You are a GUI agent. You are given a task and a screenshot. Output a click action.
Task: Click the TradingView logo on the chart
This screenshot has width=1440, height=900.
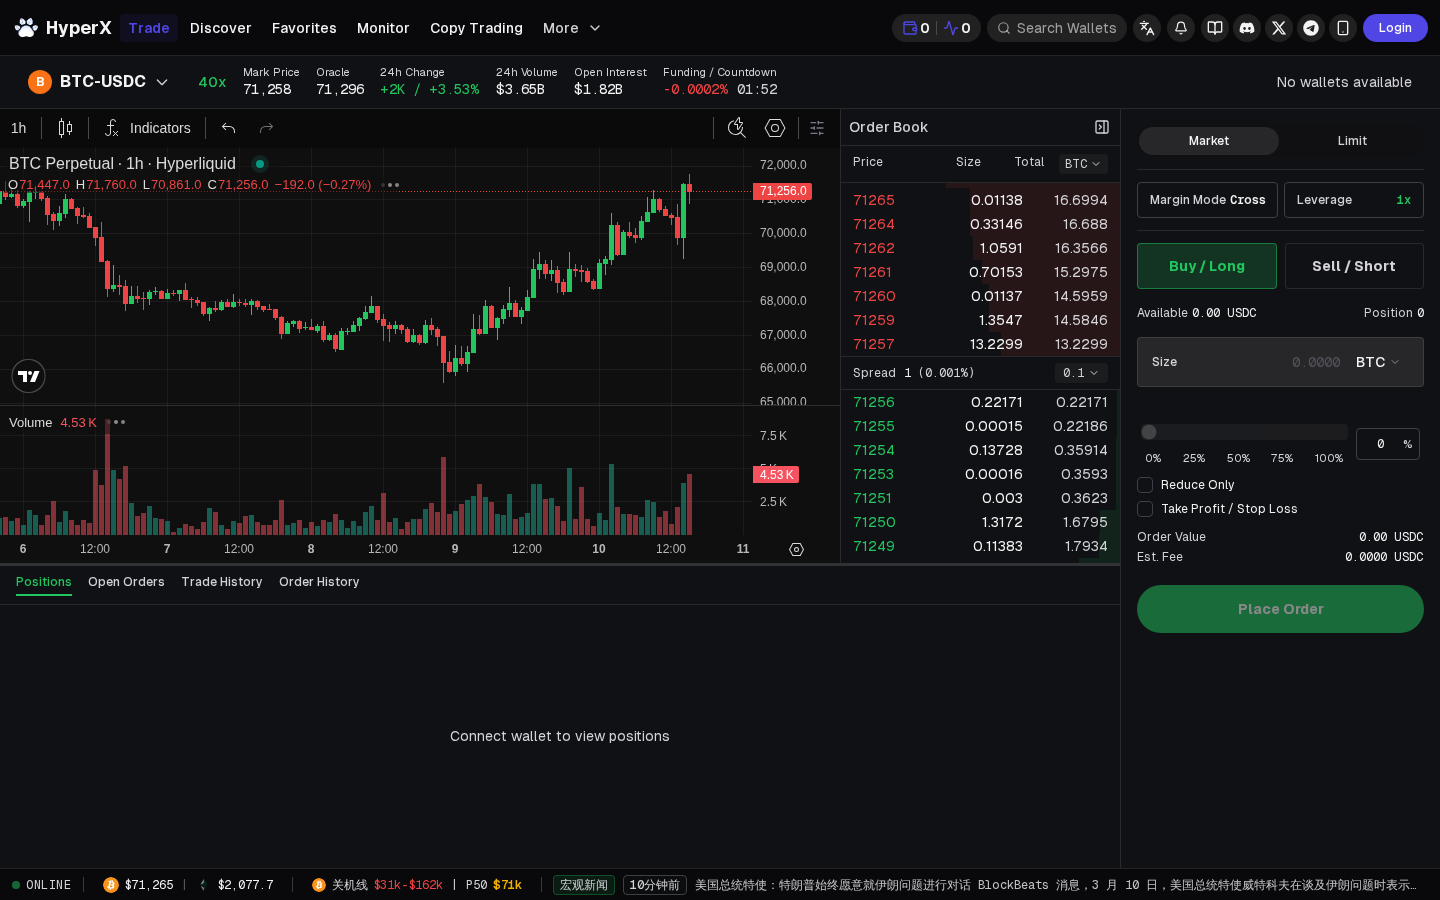[28, 376]
